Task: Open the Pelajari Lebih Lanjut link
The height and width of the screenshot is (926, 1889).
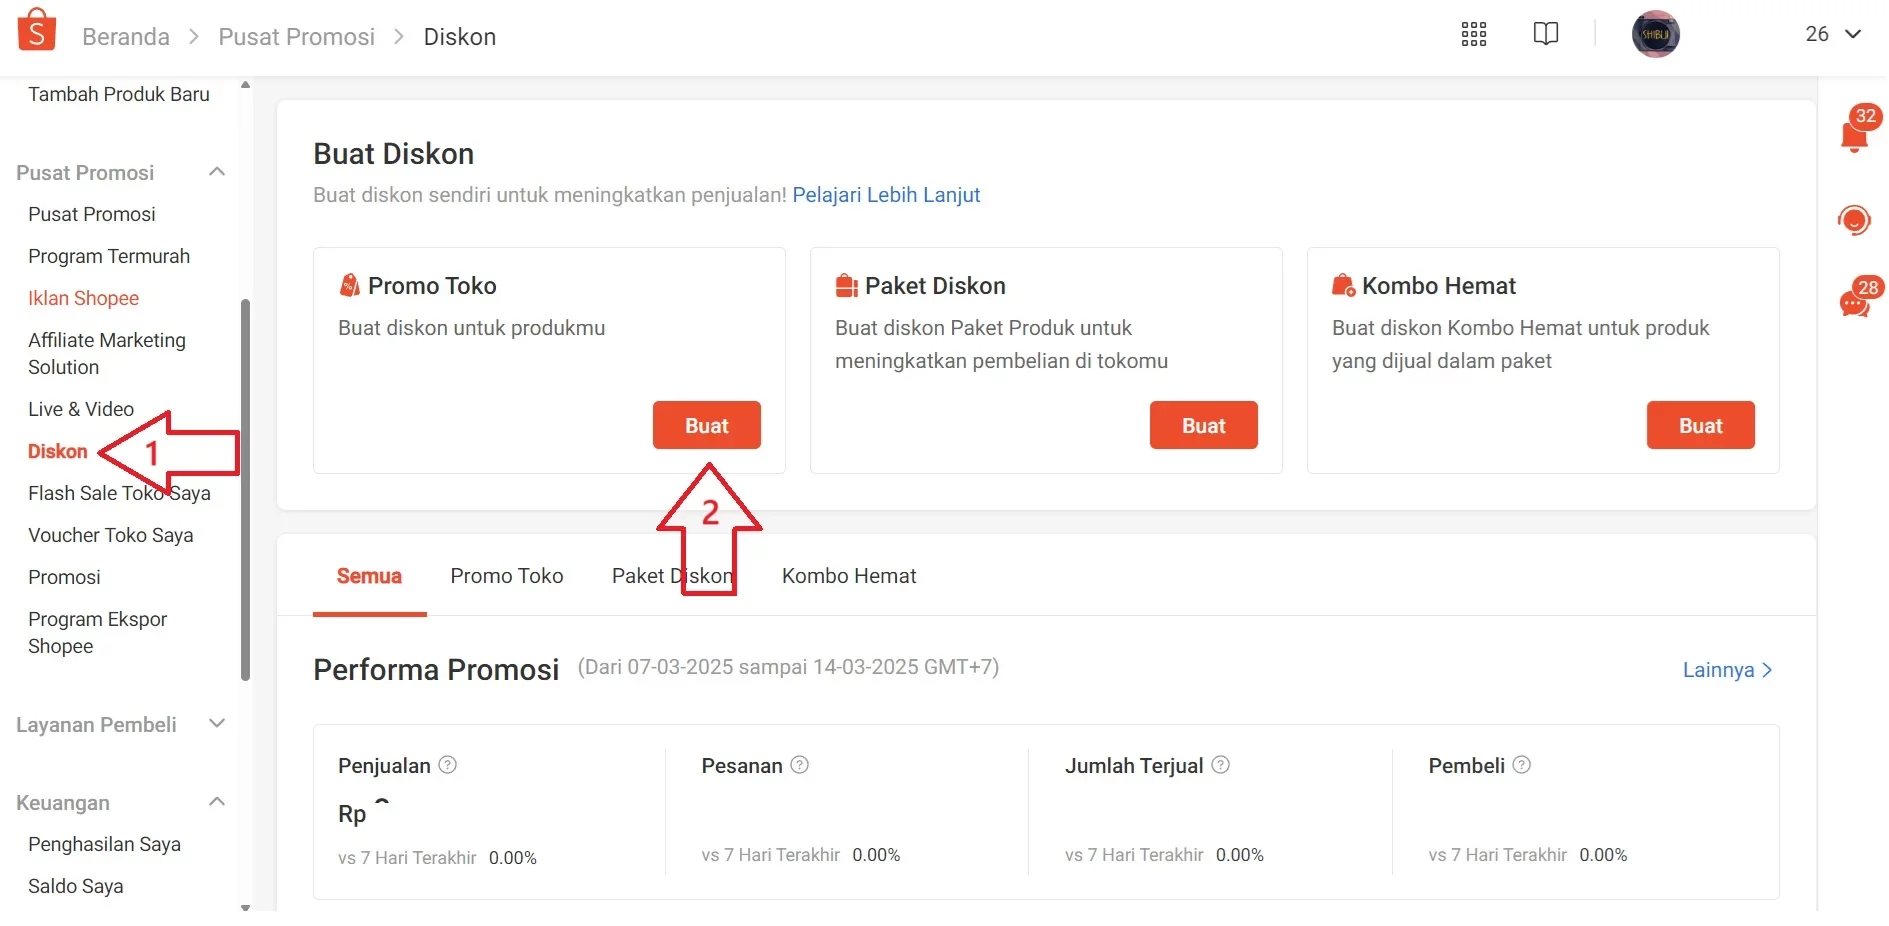Action: (886, 195)
